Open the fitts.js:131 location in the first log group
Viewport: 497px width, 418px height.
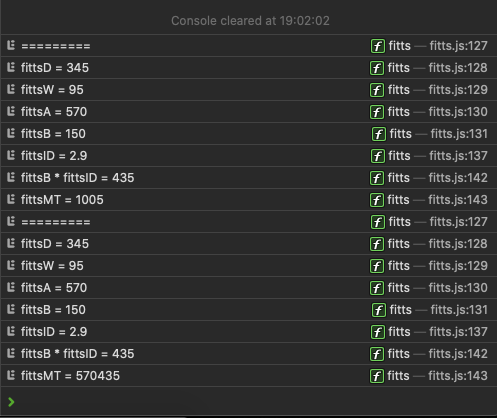click(459, 134)
